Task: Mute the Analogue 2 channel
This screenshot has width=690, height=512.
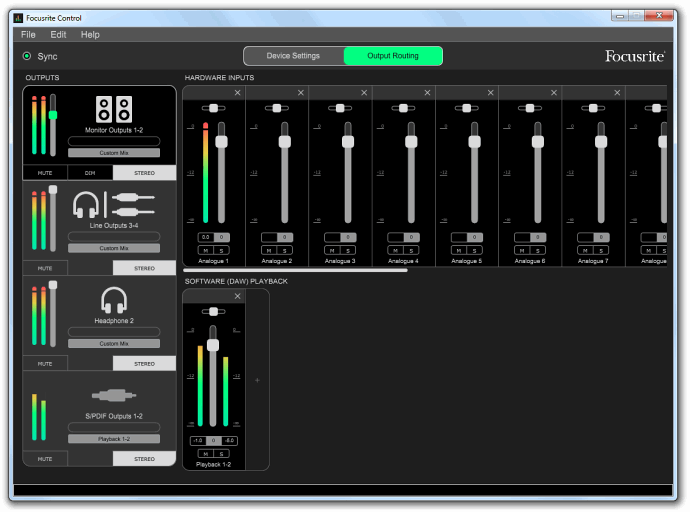Action: (x=269, y=251)
